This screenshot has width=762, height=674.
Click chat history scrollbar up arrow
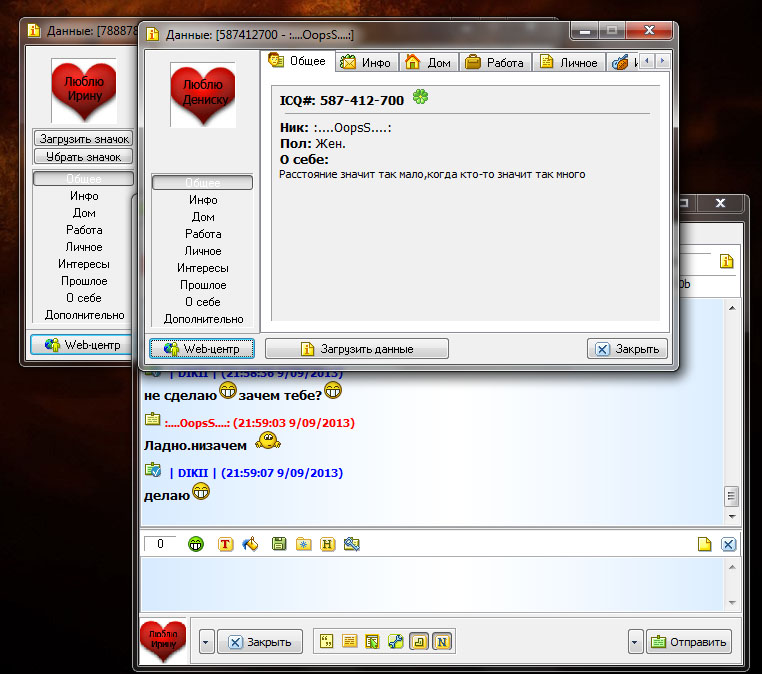(x=732, y=308)
